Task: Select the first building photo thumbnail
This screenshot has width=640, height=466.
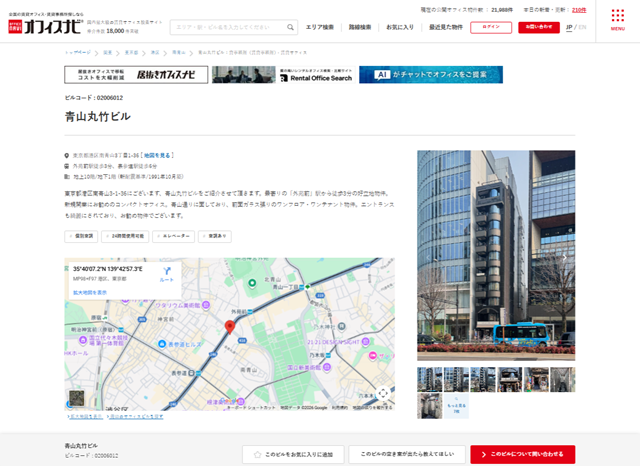Action: pyautogui.click(x=429, y=379)
